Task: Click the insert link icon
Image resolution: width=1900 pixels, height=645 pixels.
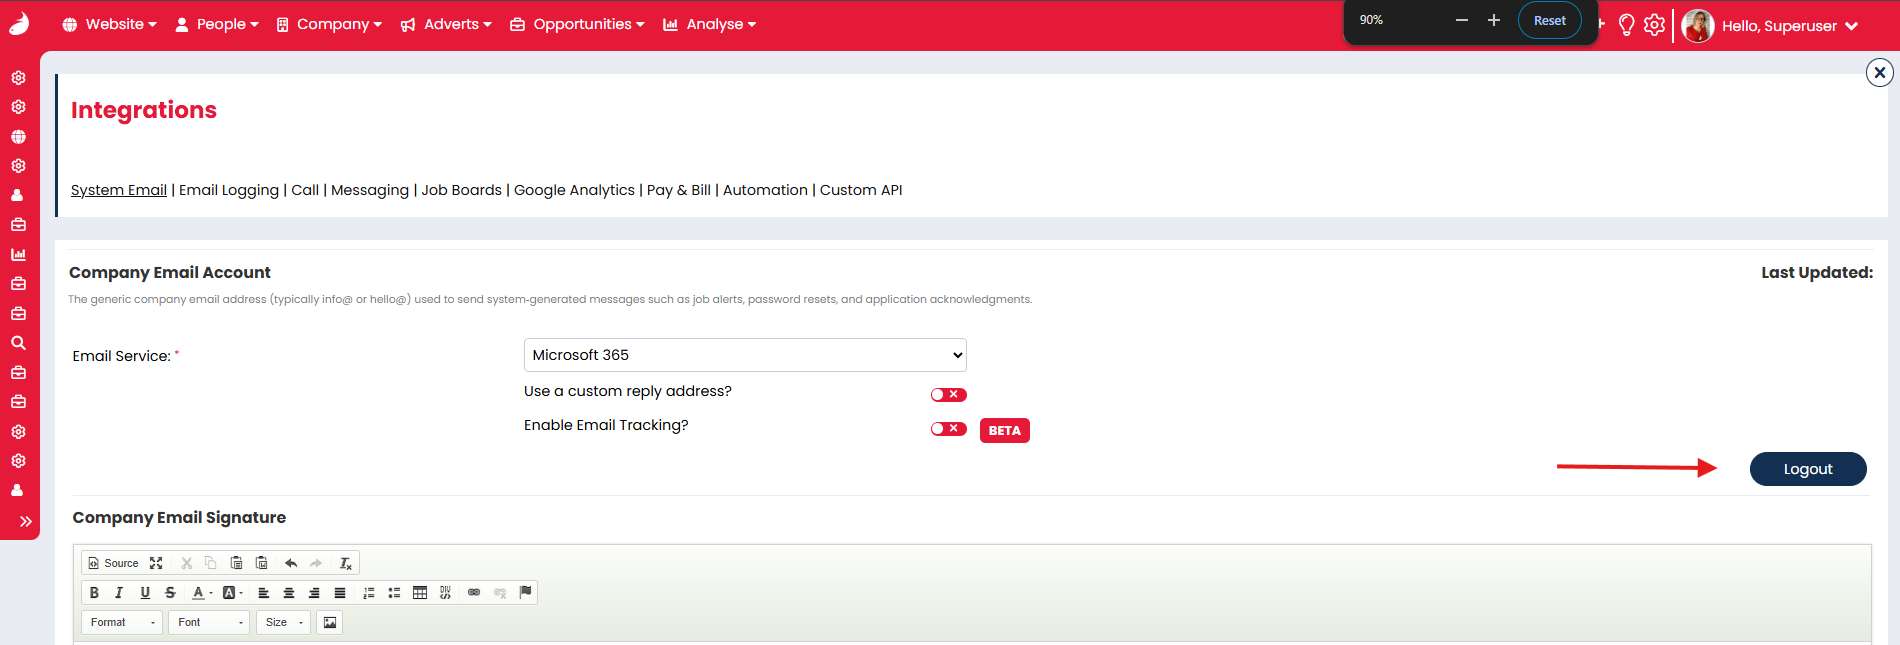Action: pyautogui.click(x=474, y=593)
